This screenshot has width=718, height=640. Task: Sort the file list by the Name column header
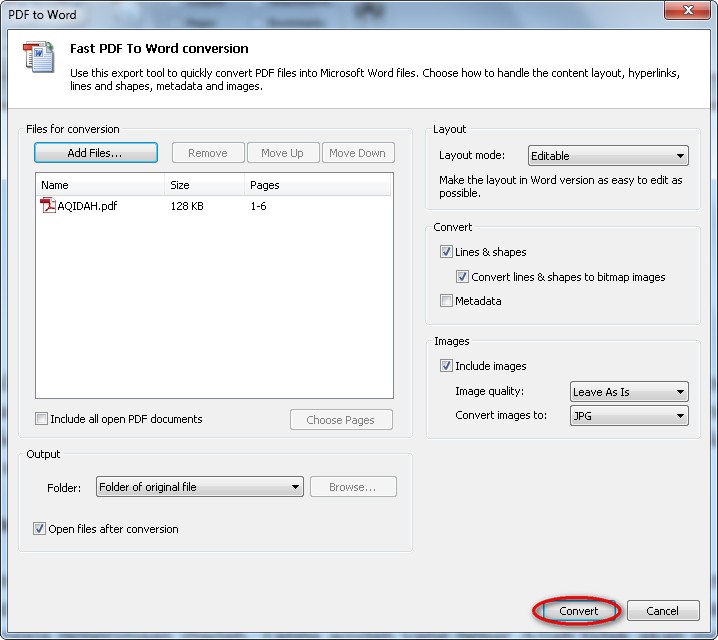coord(100,185)
